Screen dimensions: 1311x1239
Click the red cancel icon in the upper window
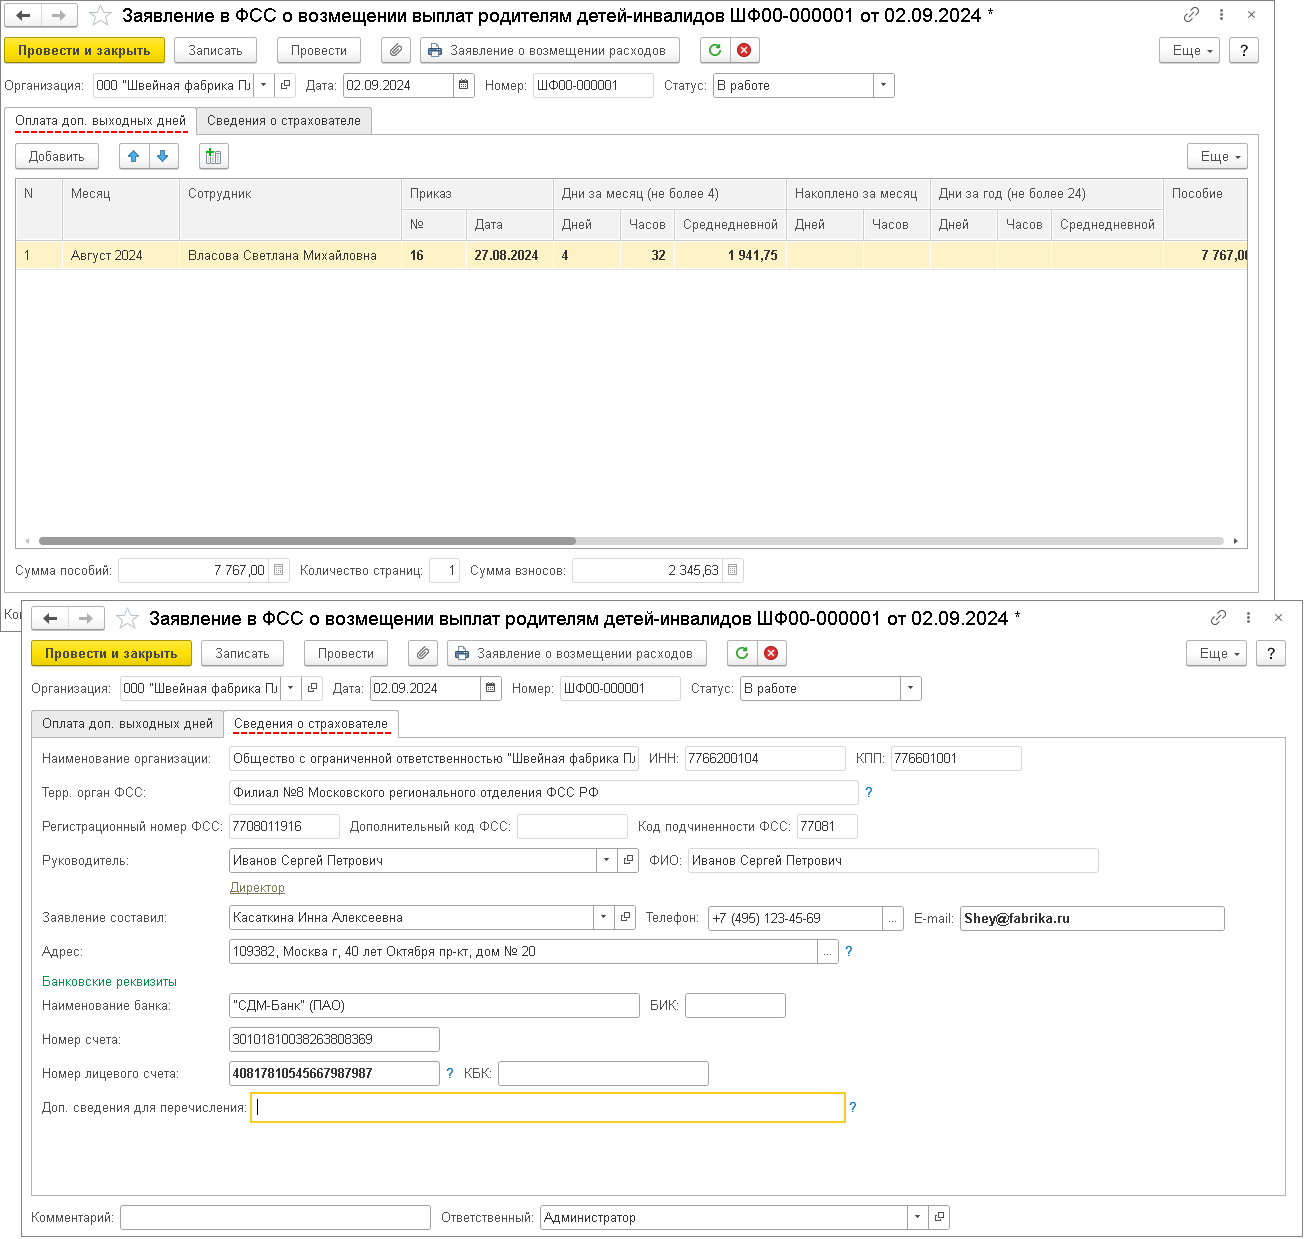744,50
